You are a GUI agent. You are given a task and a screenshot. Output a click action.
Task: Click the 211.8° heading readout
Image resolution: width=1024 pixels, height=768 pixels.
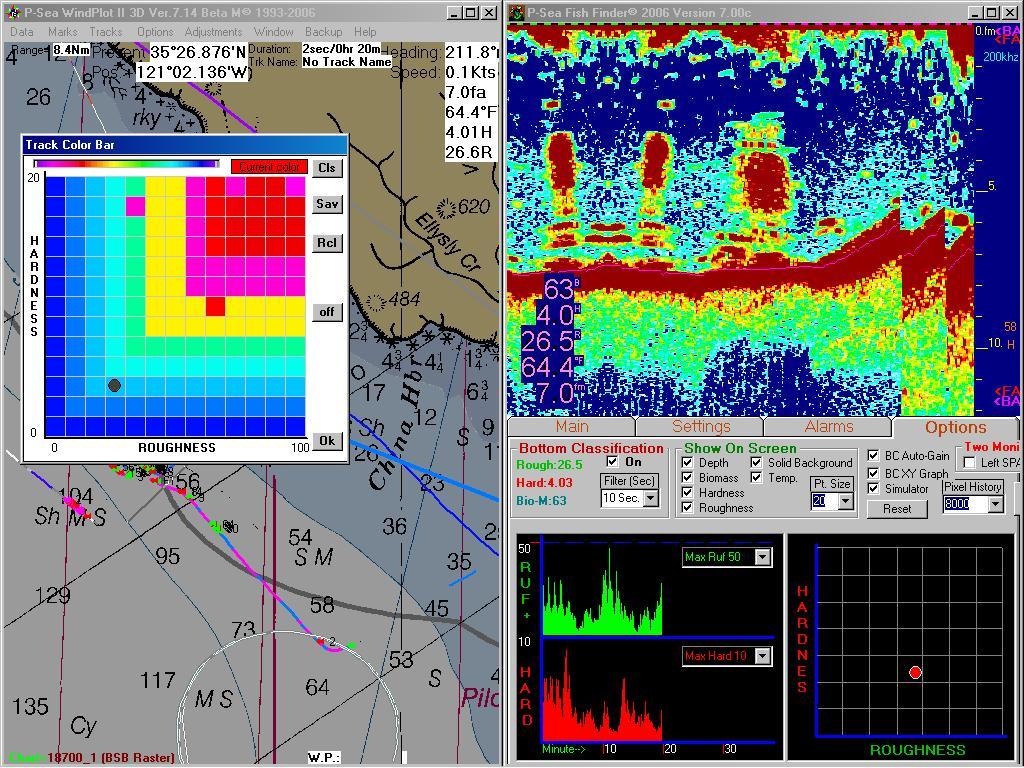(x=472, y=52)
